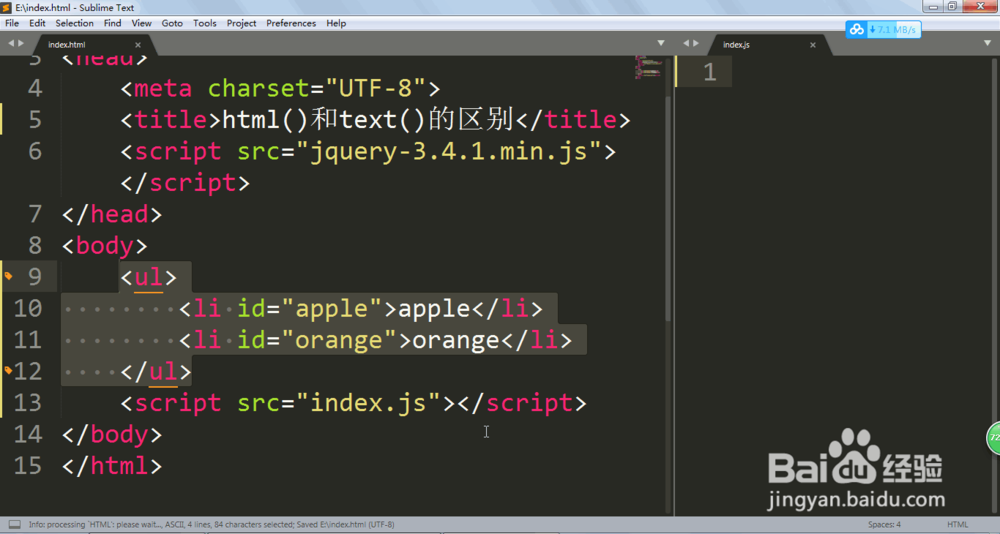
Task: Click the closing </ul> tag
Action: pyautogui.click(x=156, y=371)
